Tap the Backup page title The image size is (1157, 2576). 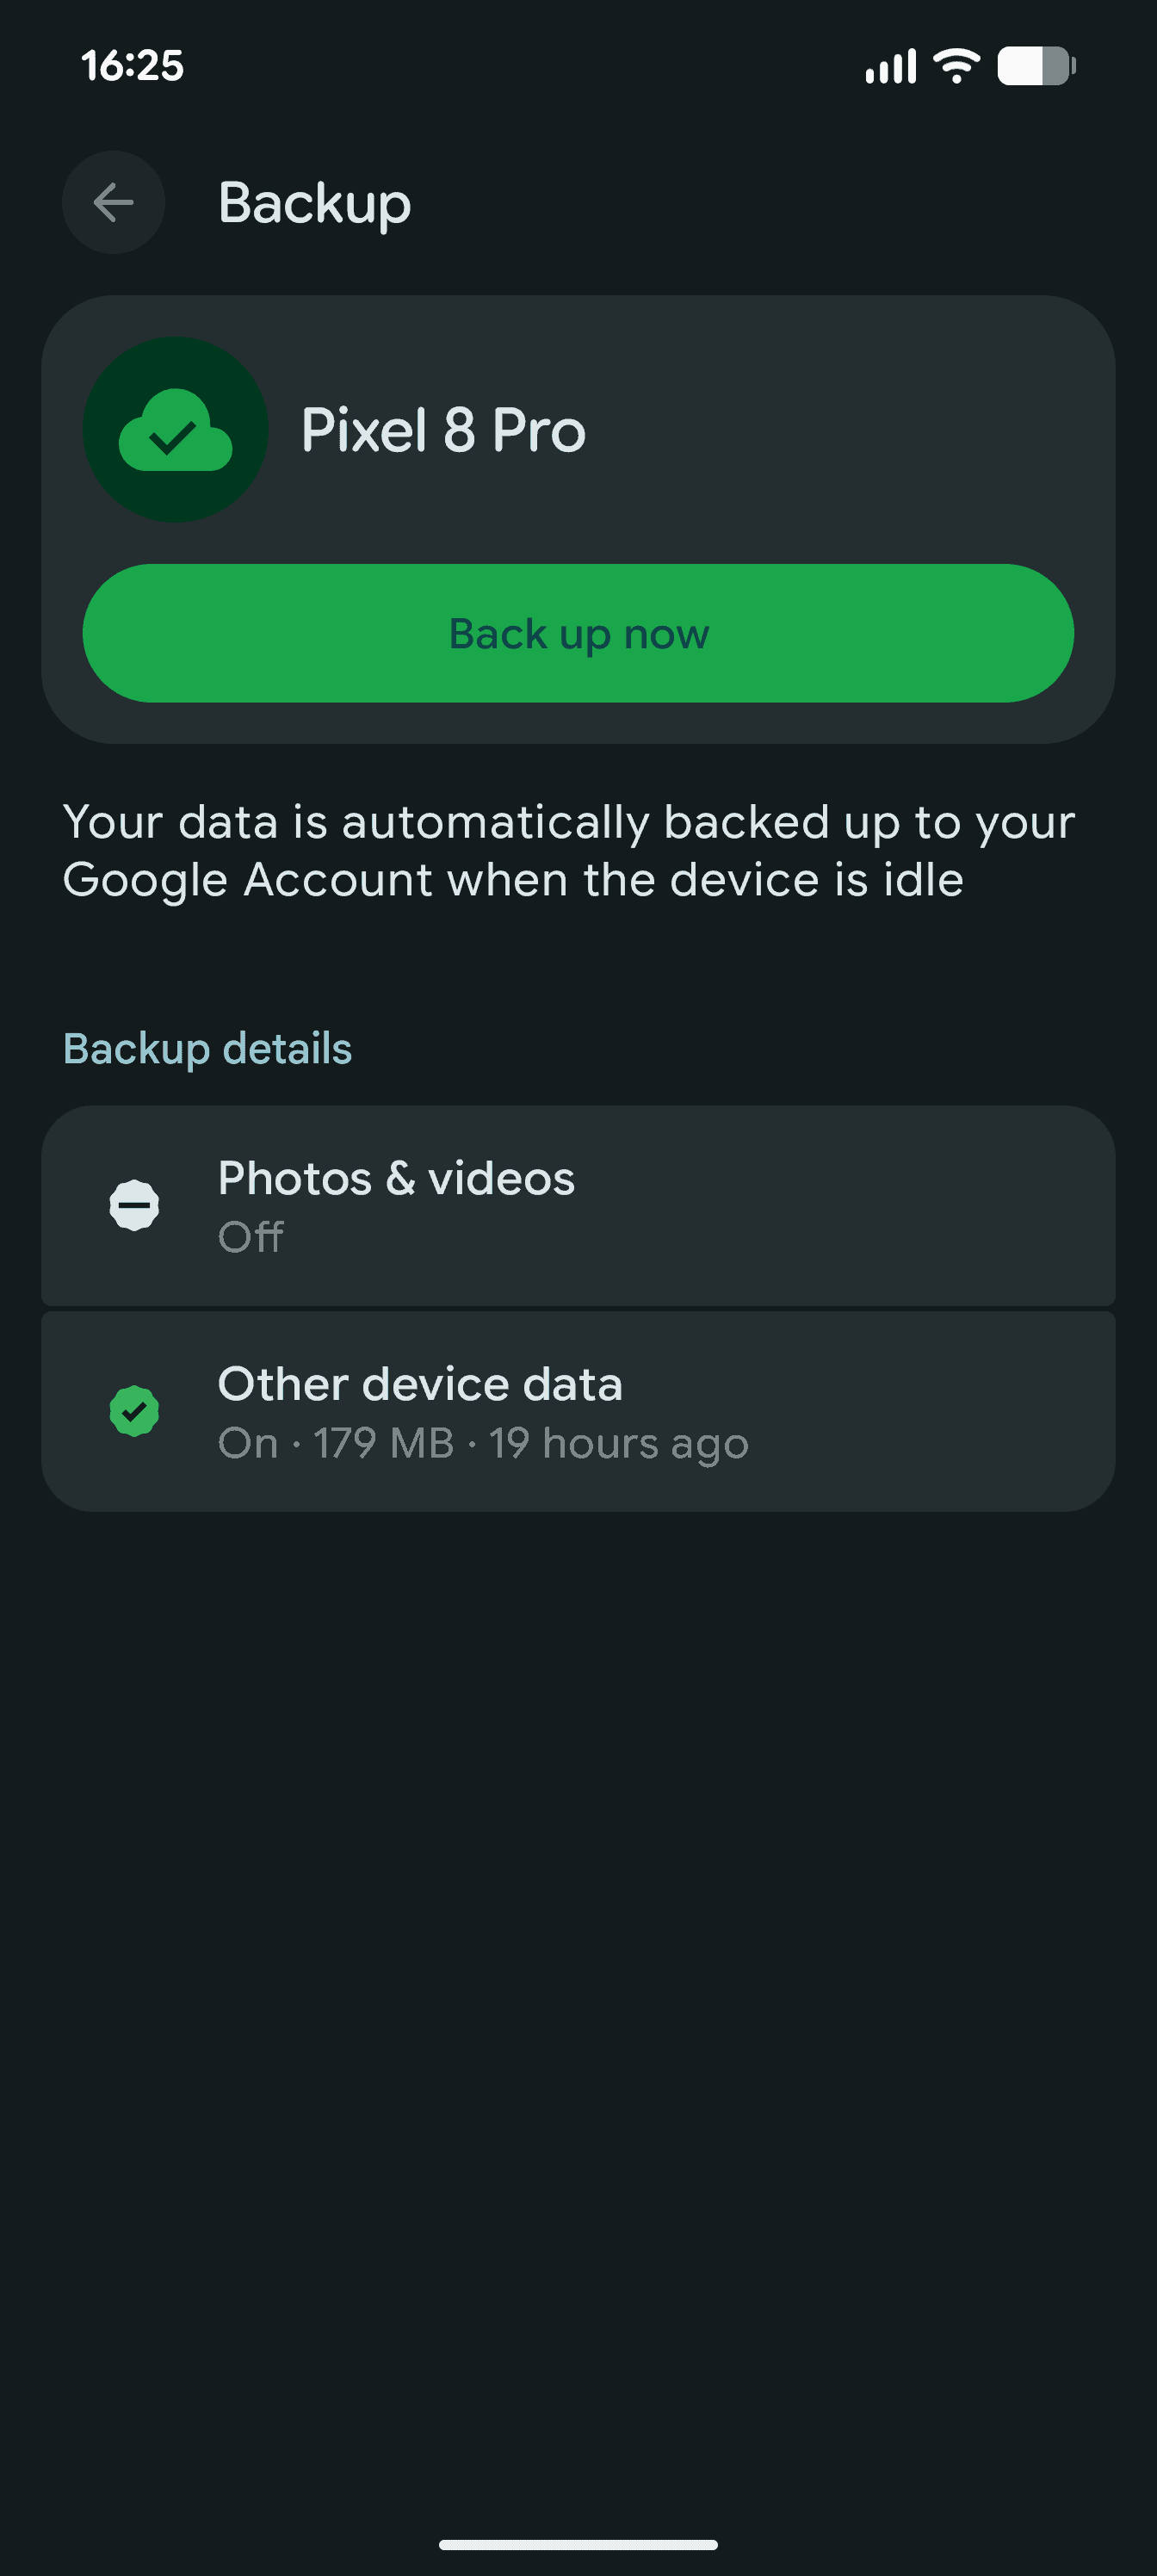click(314, 203)
